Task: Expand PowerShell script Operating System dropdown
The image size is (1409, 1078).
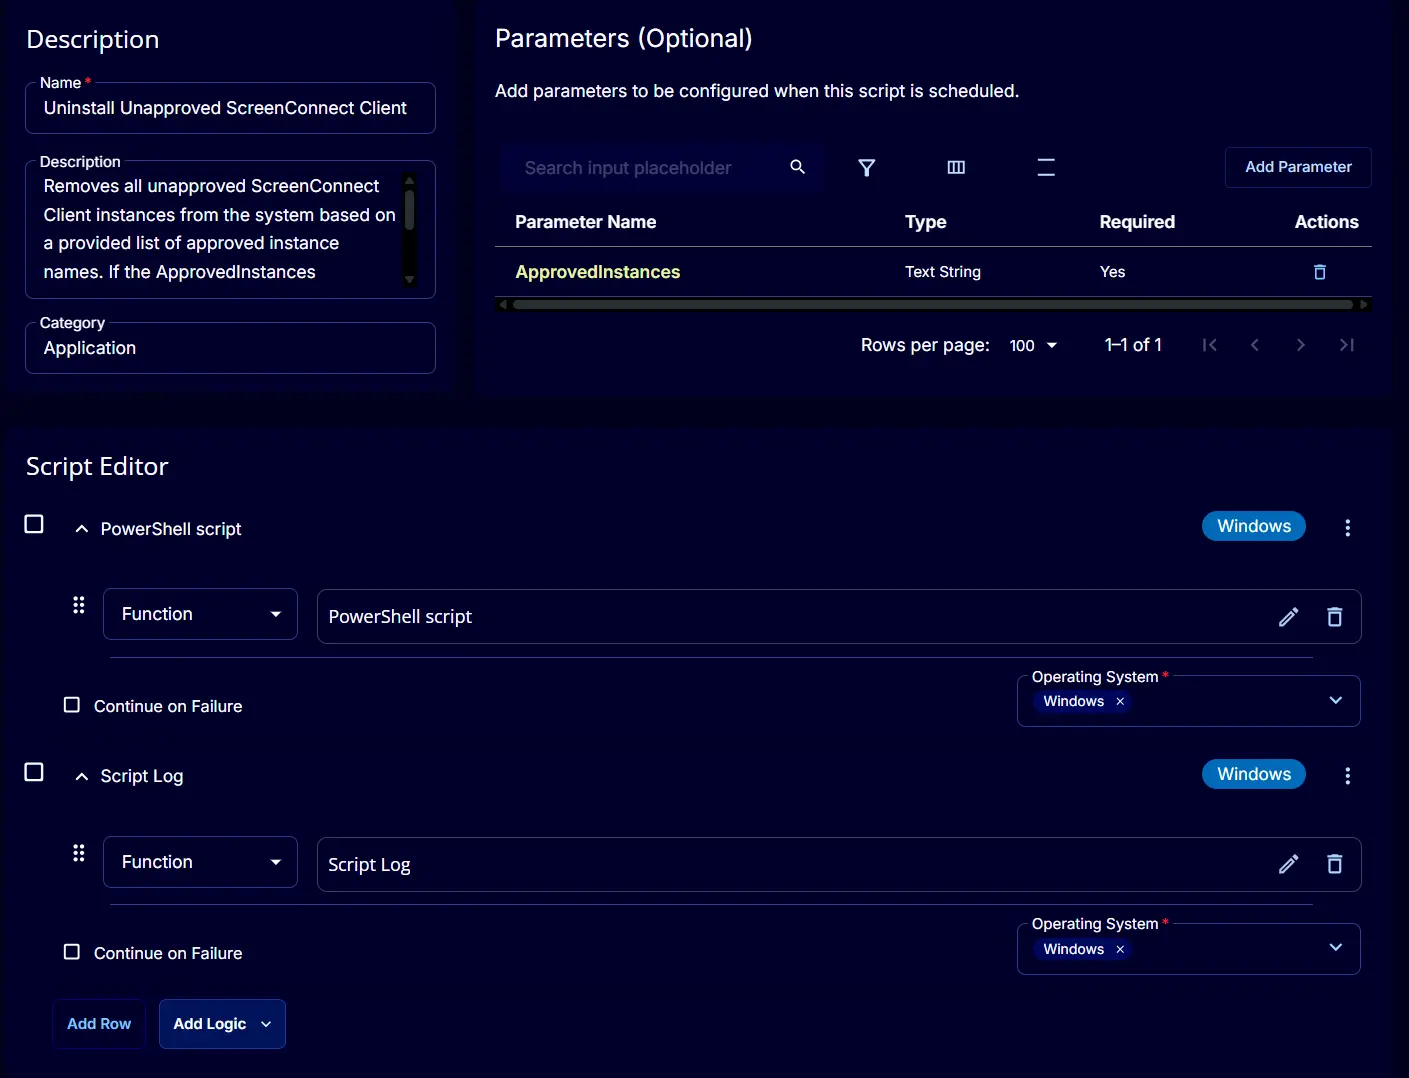Action: pyautogui.click(x=1335, y=700)
